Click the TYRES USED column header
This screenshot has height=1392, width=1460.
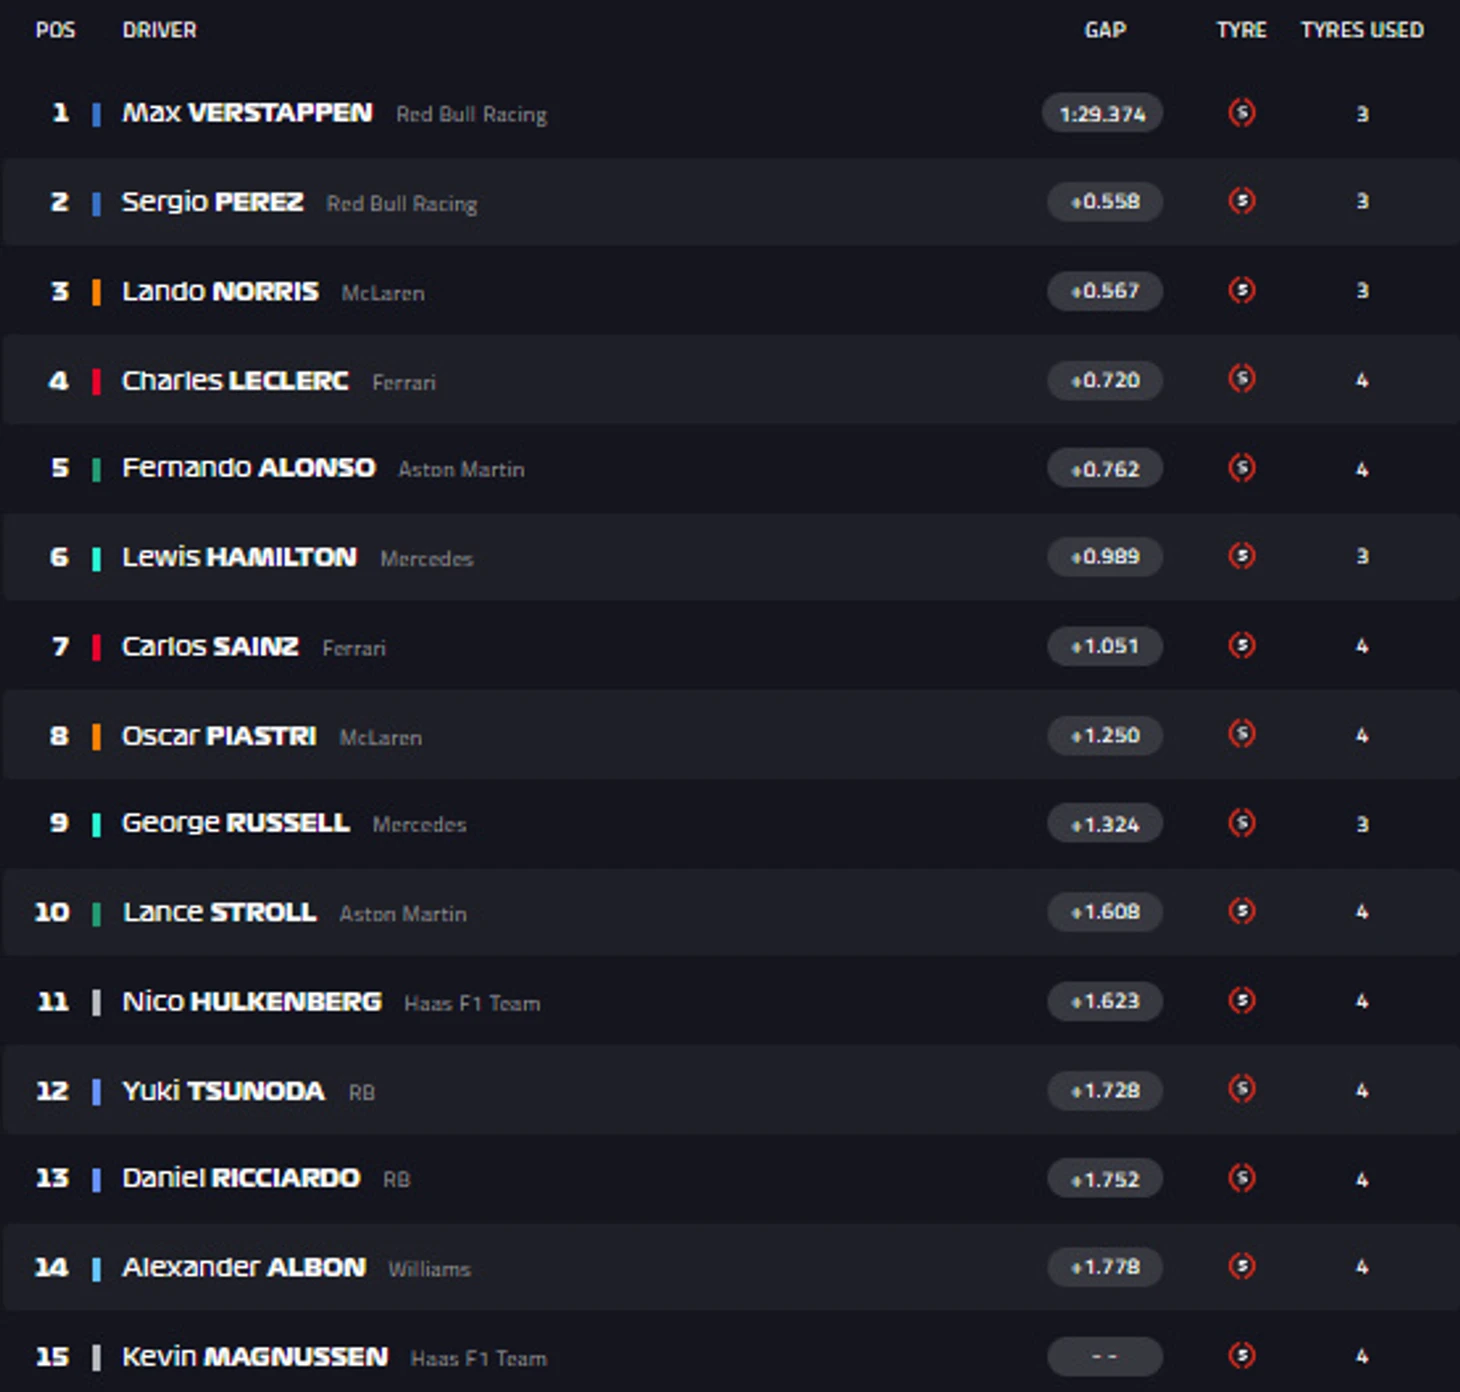[x=1362, y=30]
